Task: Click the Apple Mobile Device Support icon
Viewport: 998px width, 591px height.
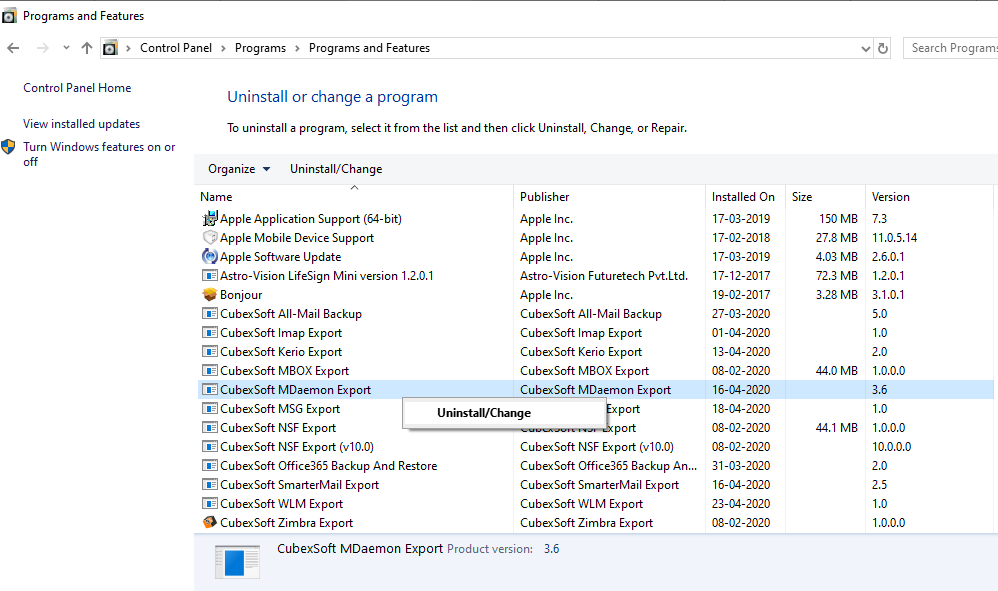Action: [x=210, y=238]
